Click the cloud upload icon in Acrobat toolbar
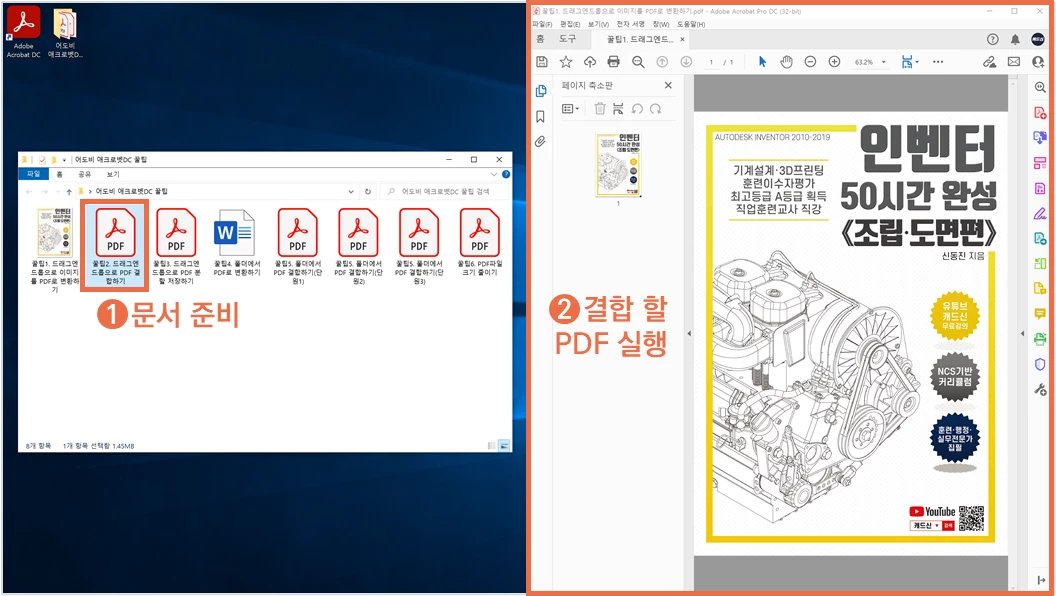 pos(590,62)
